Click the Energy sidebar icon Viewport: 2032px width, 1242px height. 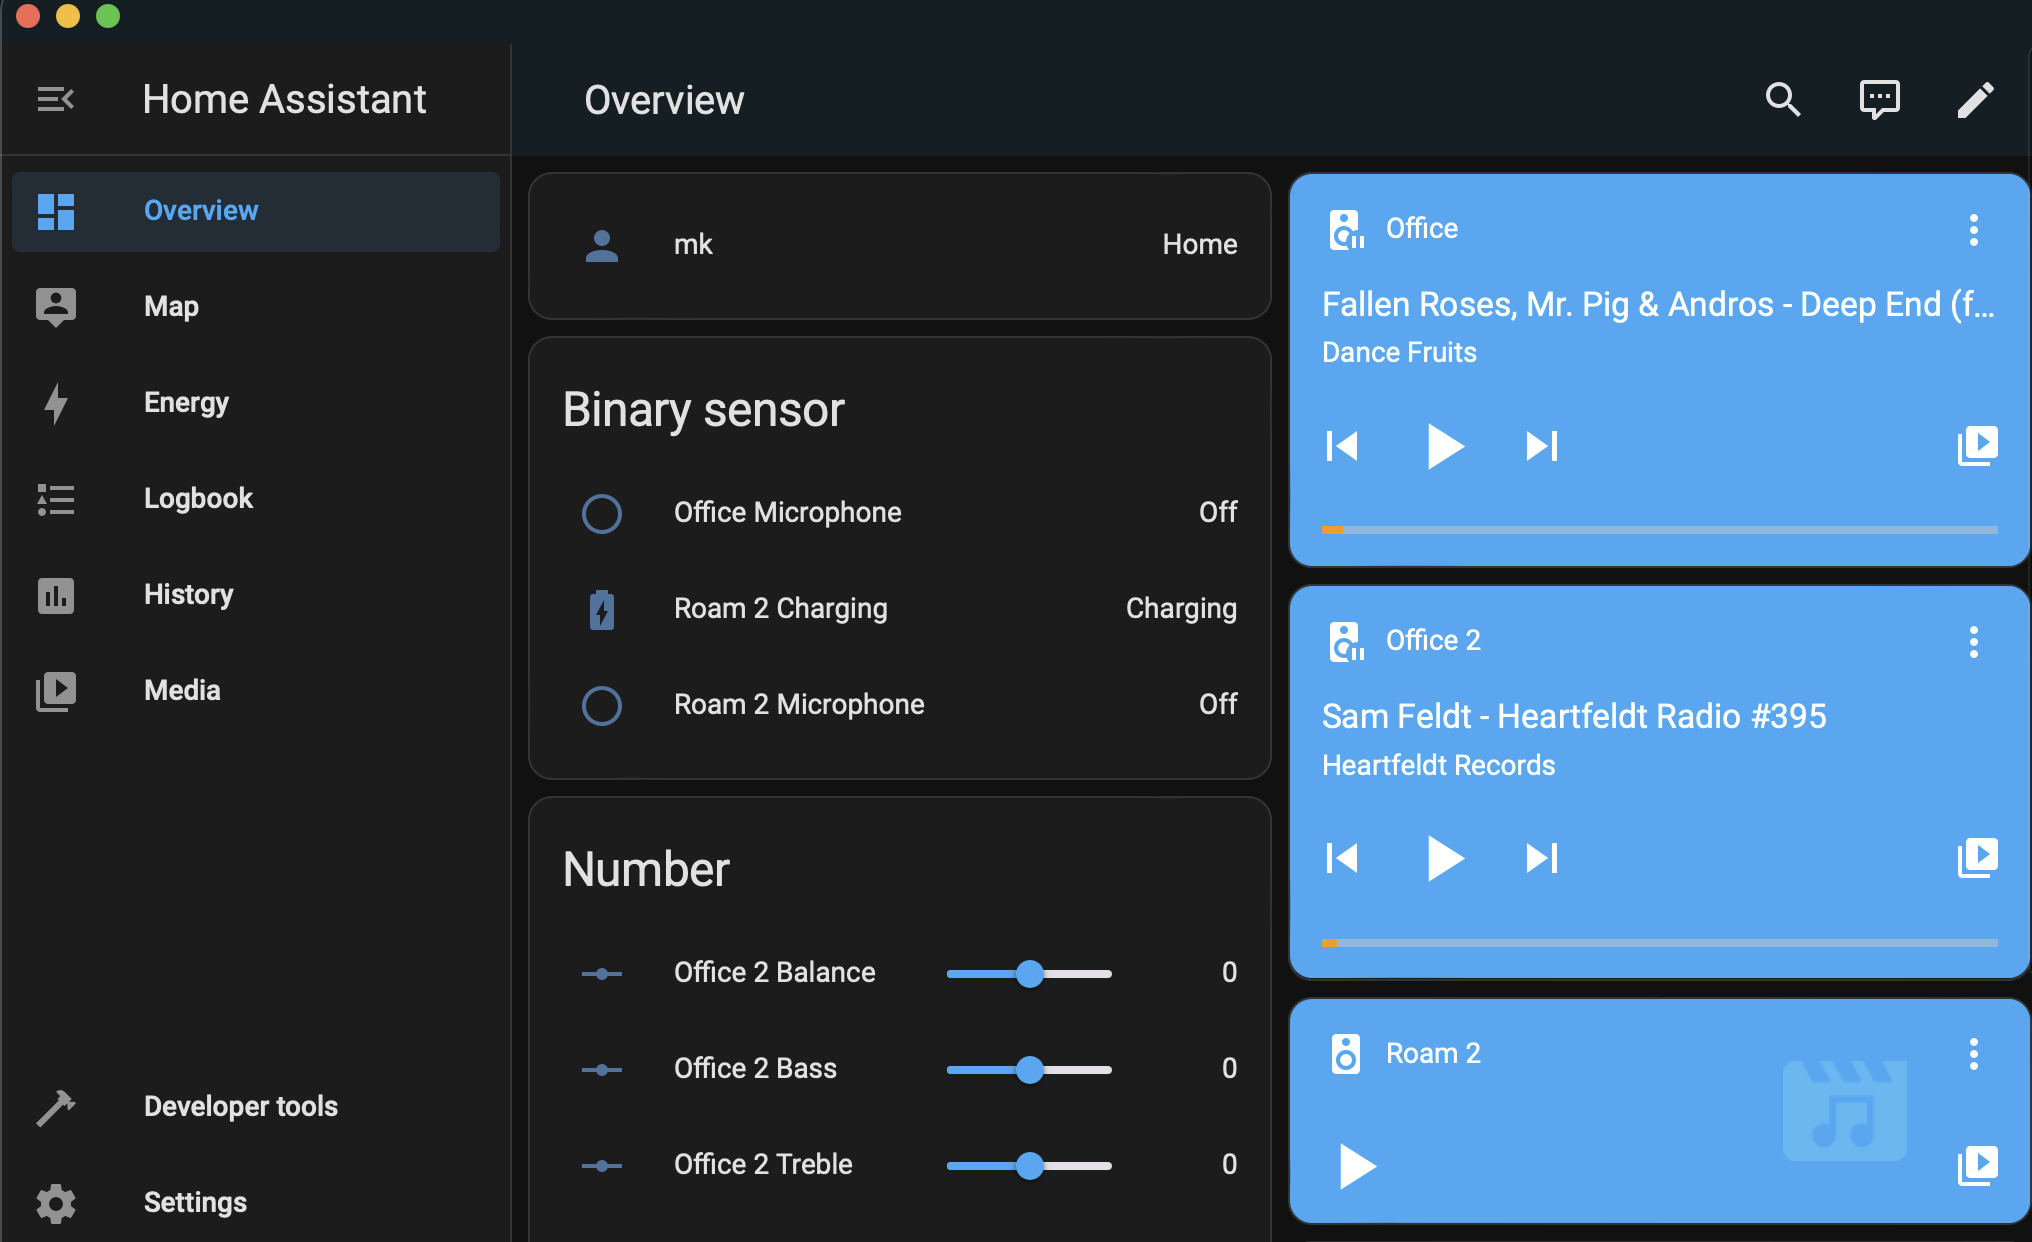54,402
